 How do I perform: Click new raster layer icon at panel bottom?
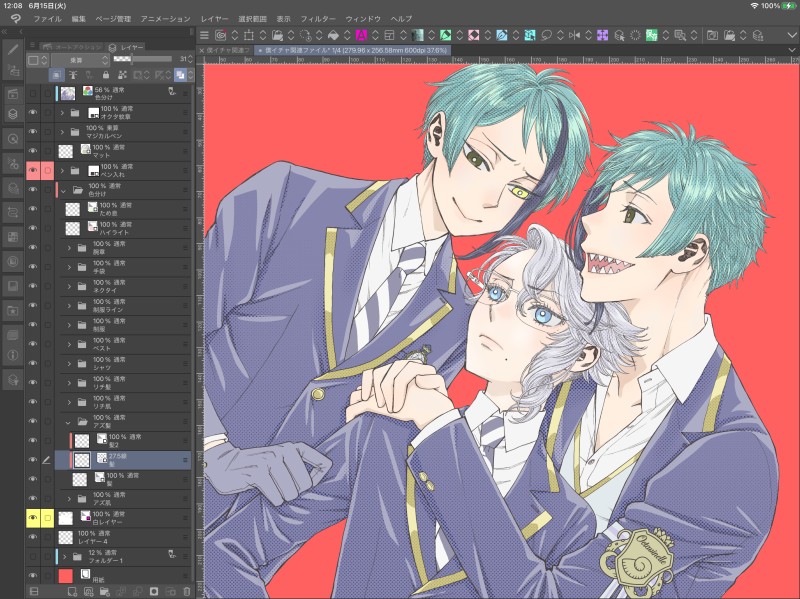72,591
